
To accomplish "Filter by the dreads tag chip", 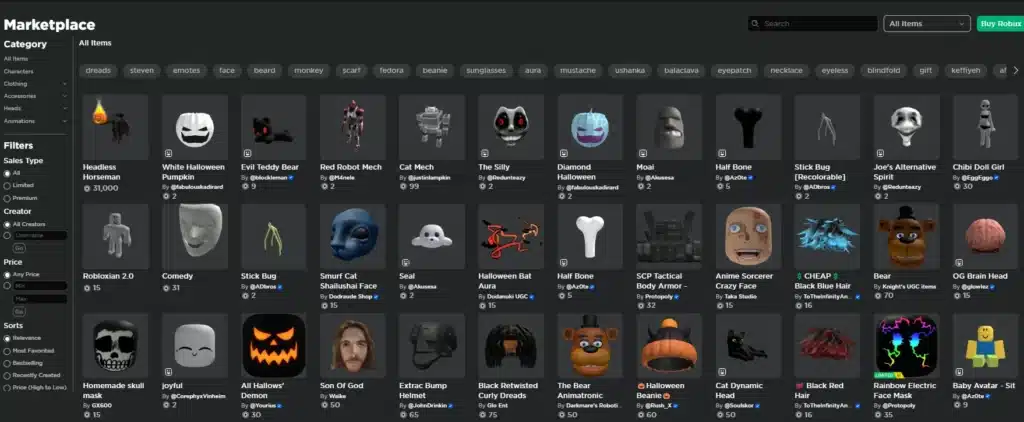I will coord(98,71).
